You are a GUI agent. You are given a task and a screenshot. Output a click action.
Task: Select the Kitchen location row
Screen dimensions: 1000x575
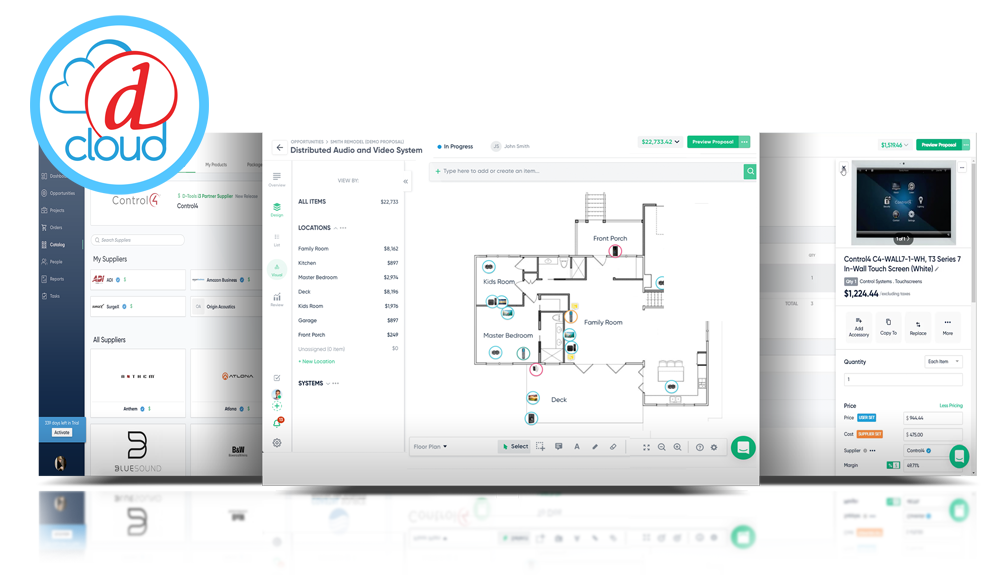pos(348,263)
